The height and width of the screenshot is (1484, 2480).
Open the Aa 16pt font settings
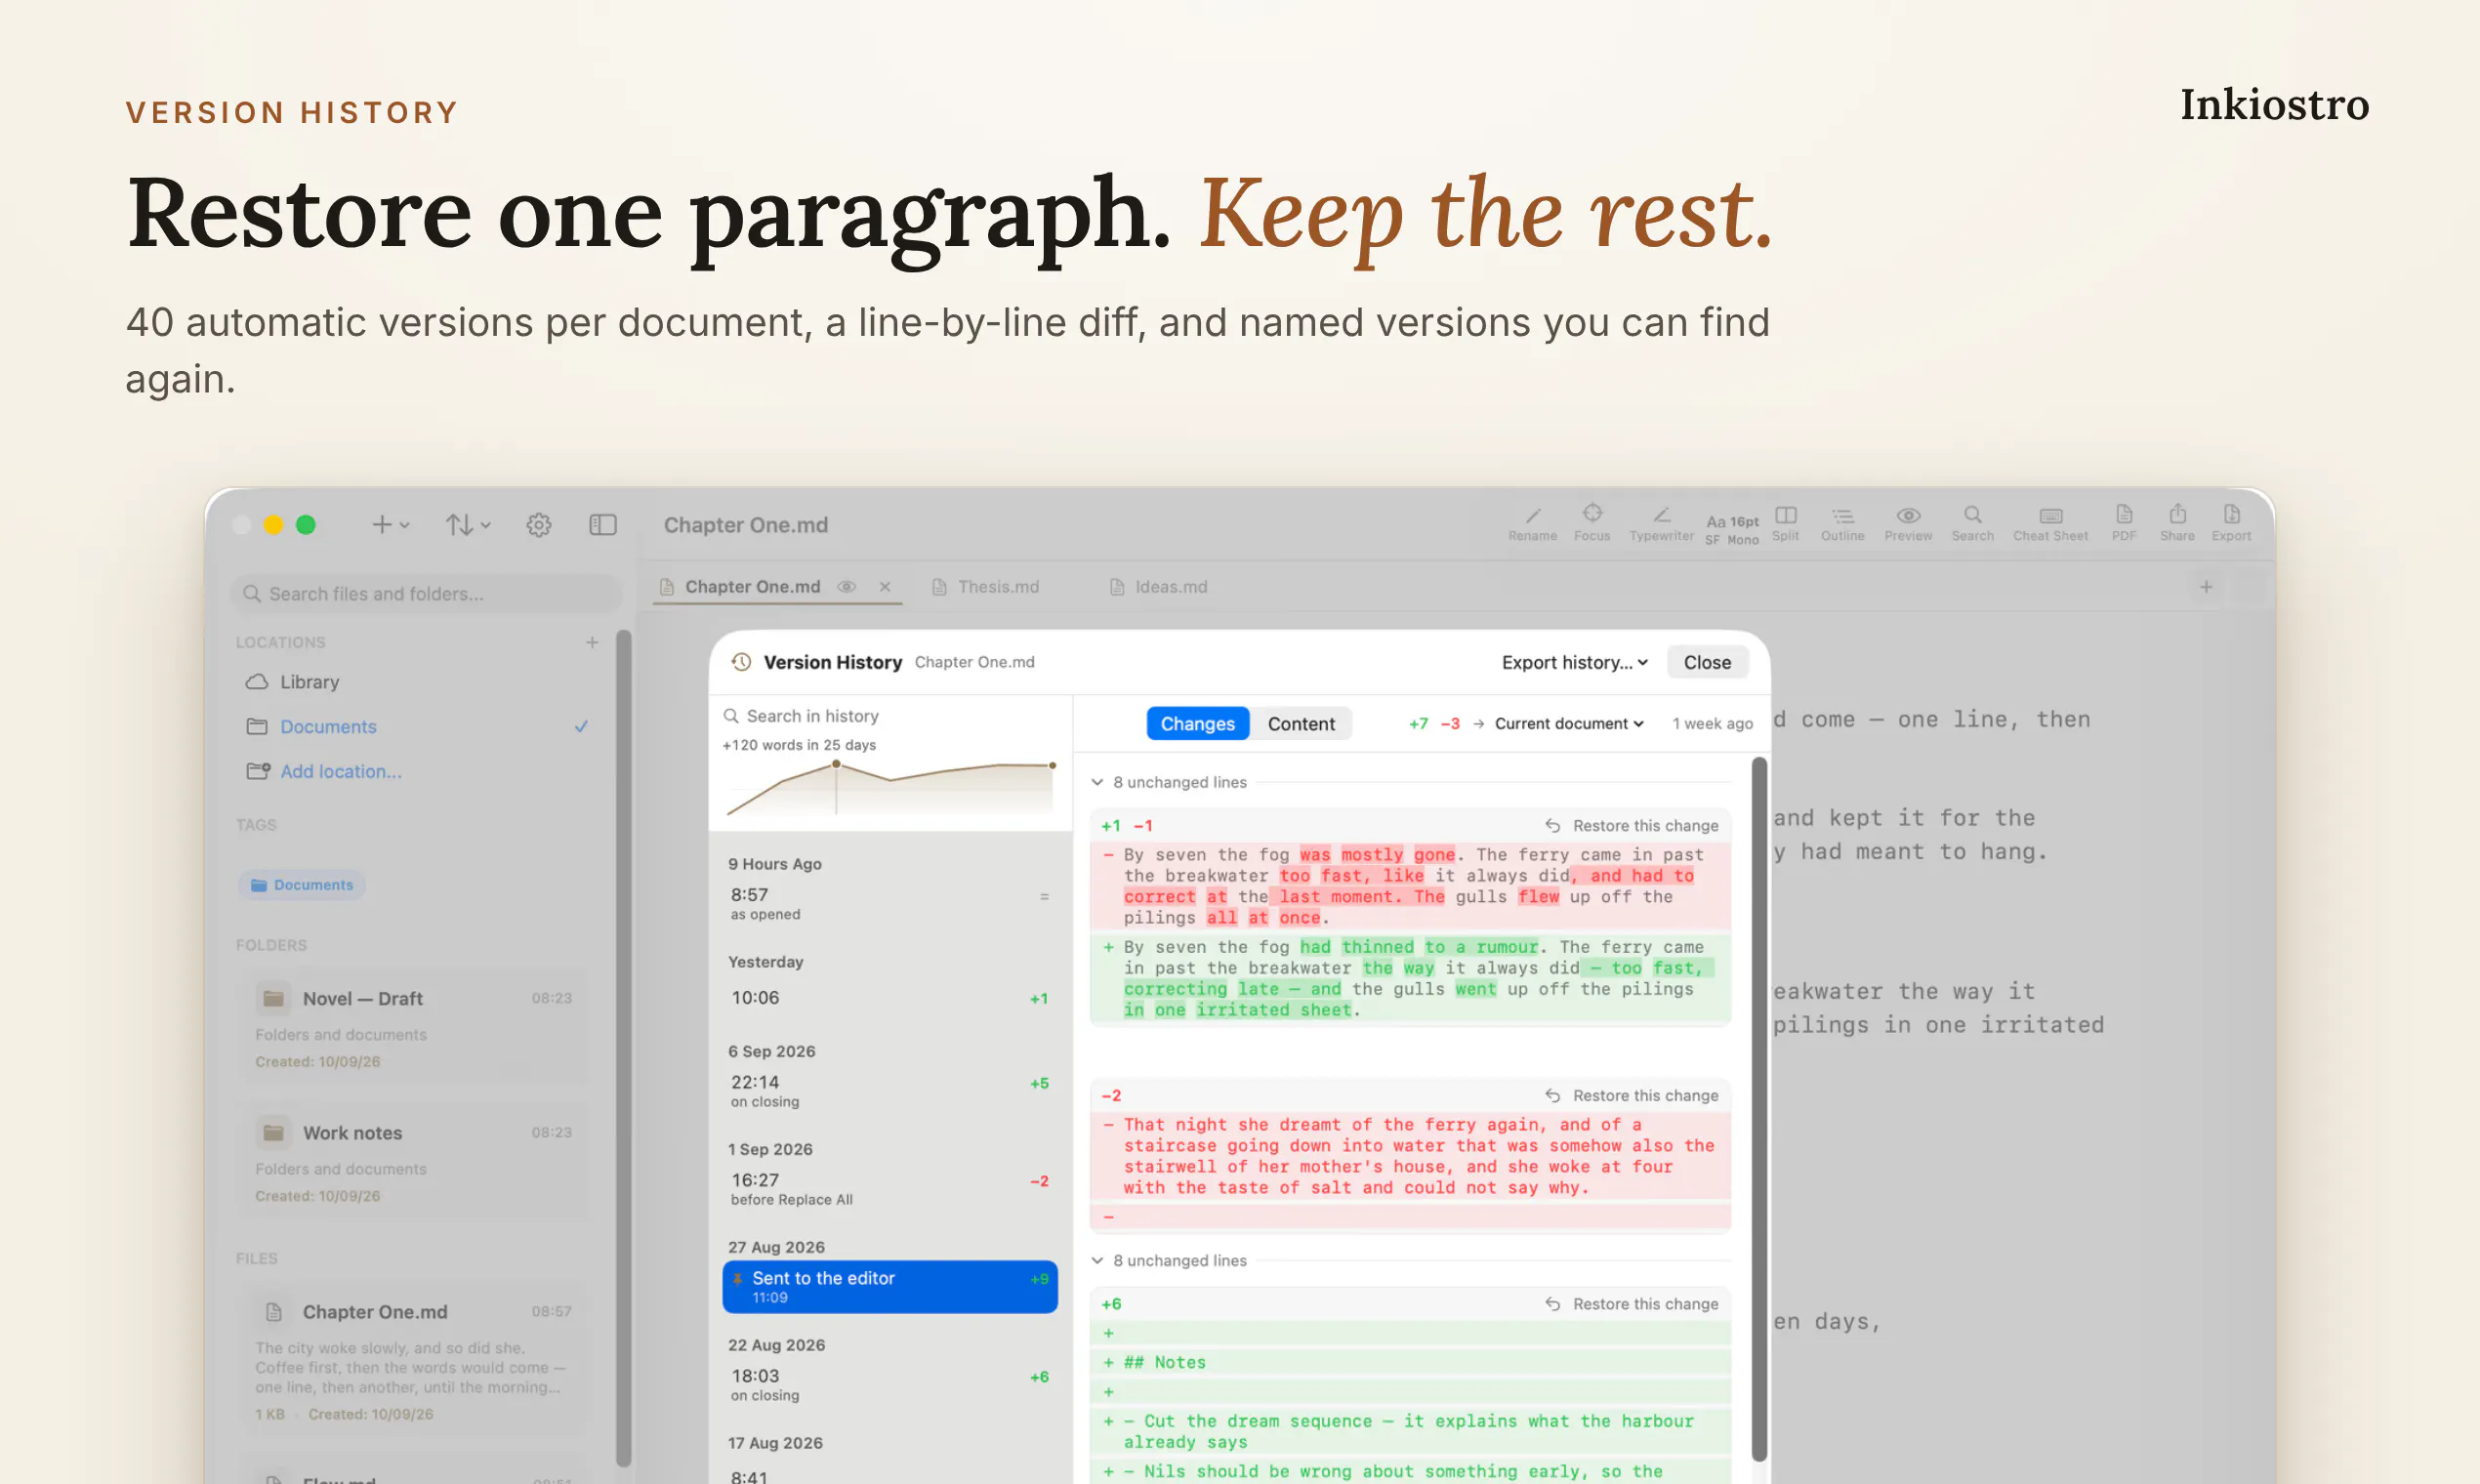[1732, 529]
